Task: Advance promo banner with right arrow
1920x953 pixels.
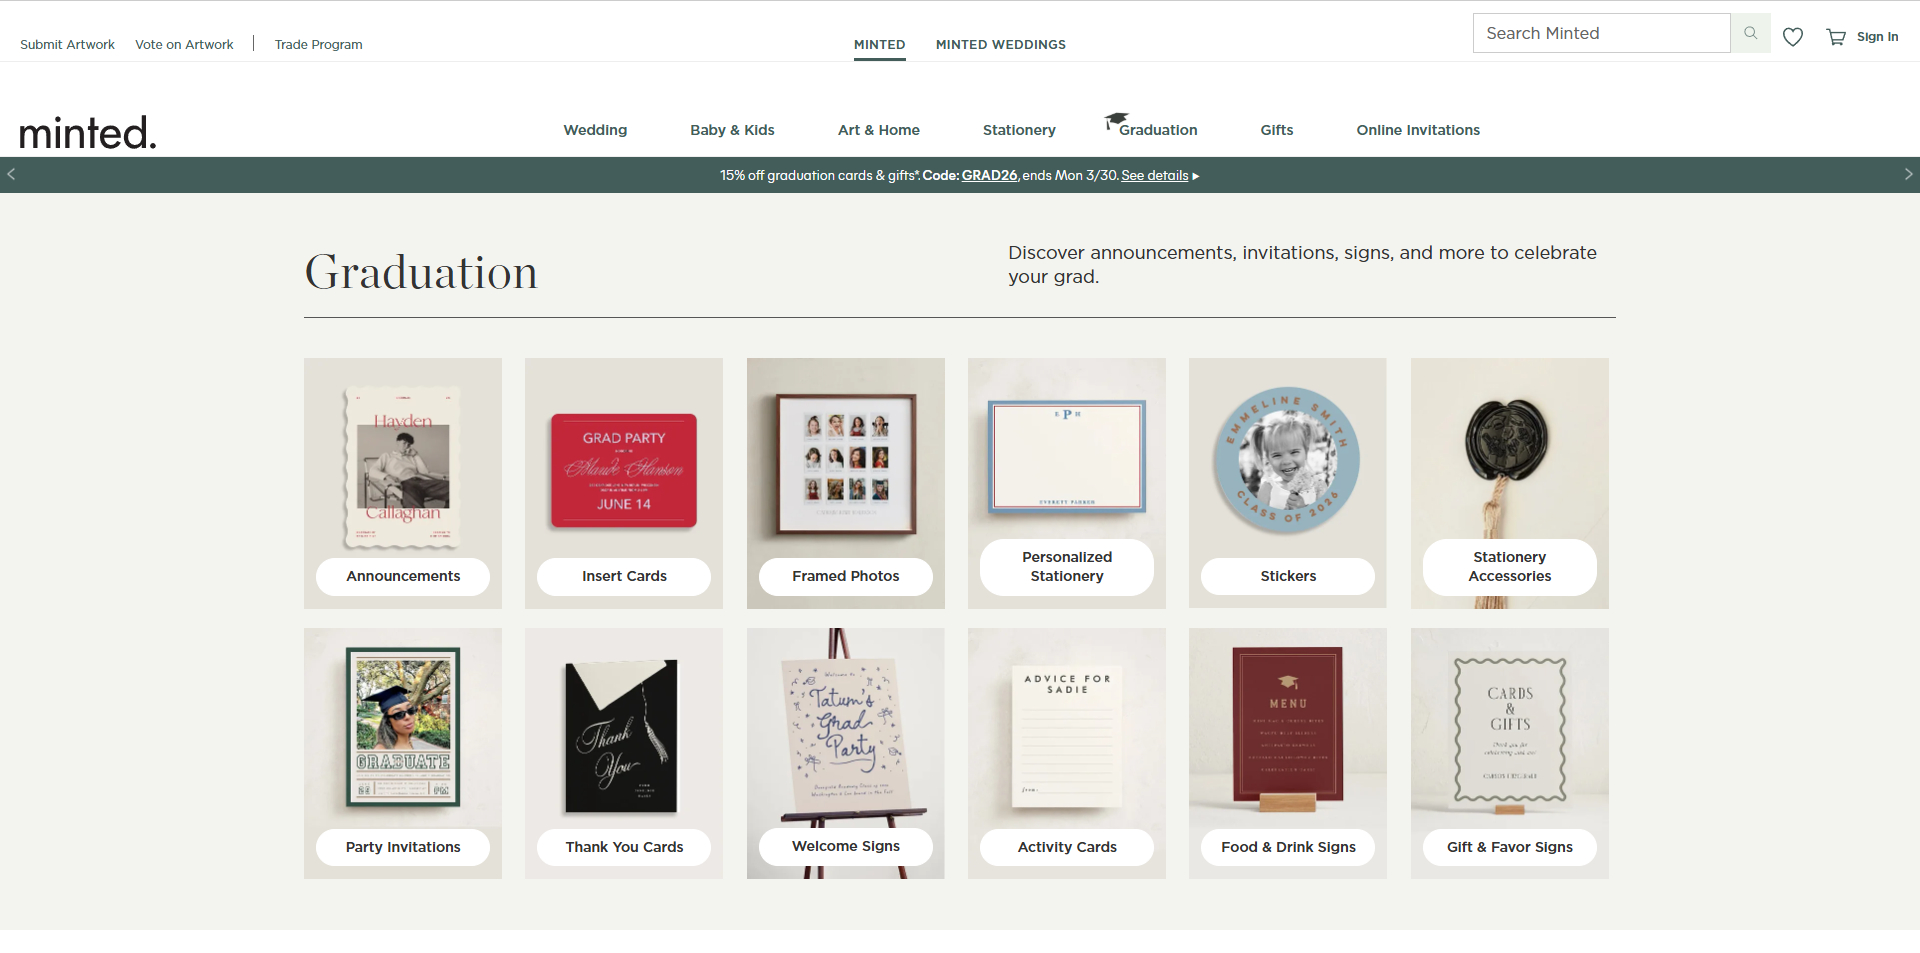Action: pos(1908,174)
